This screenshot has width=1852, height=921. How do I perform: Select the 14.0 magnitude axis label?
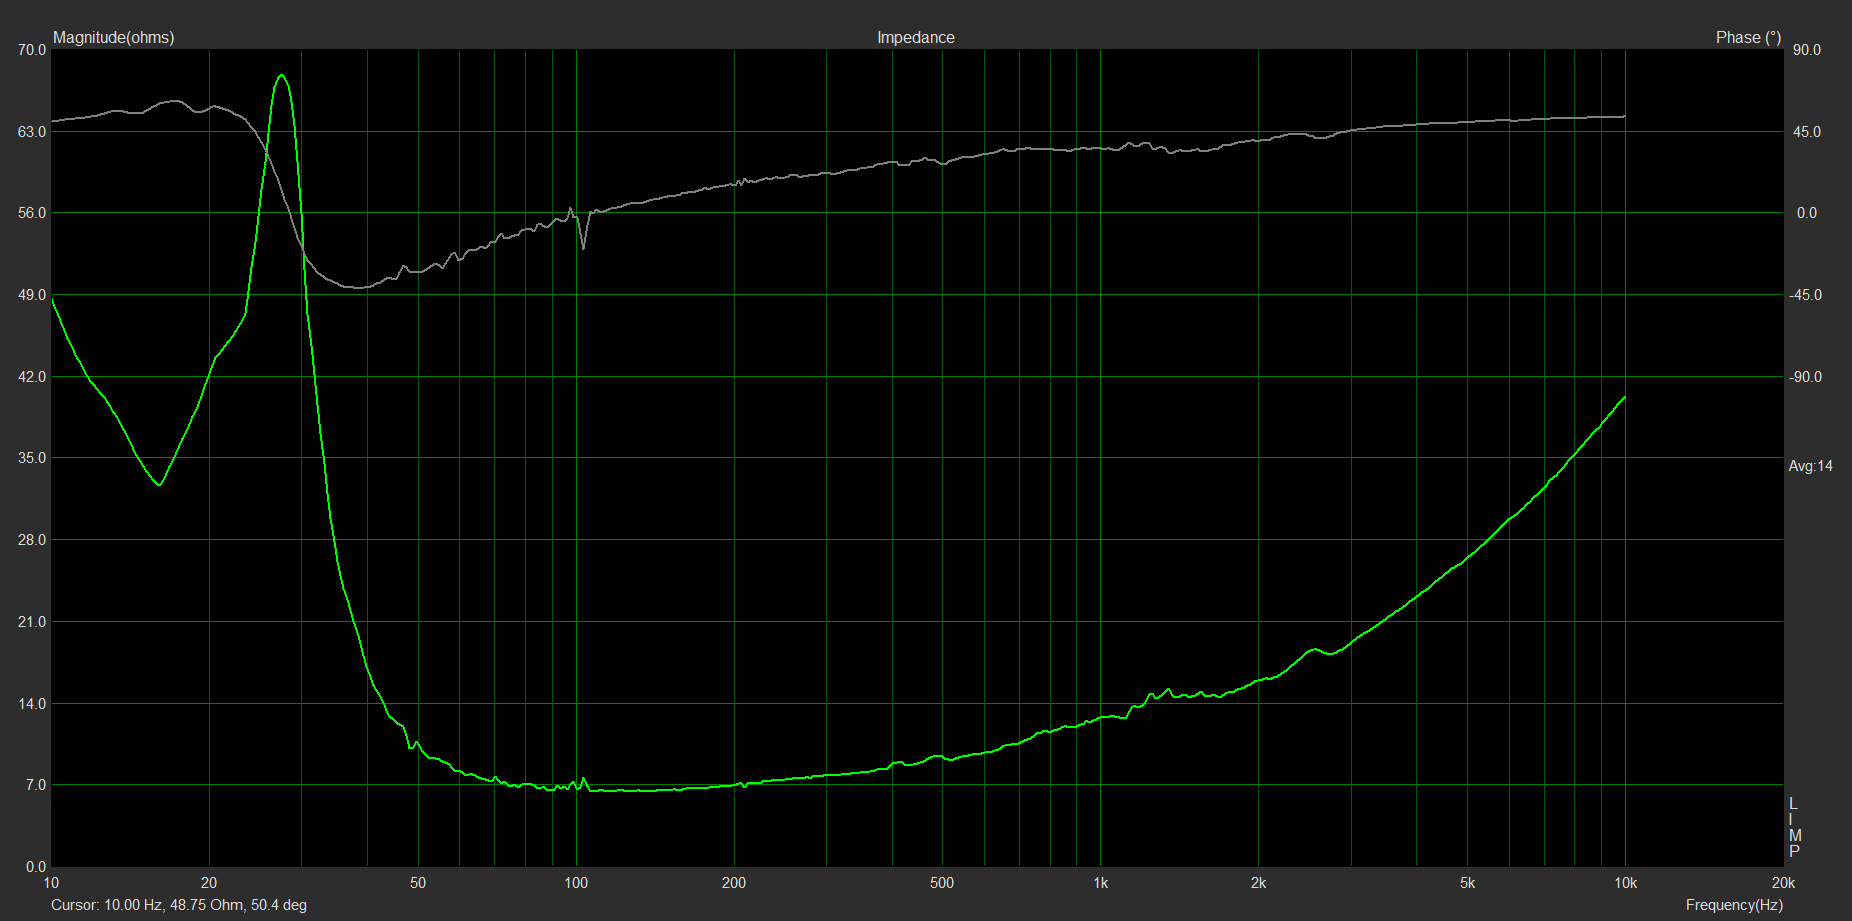pyautogui.click(x=33, y=704)
